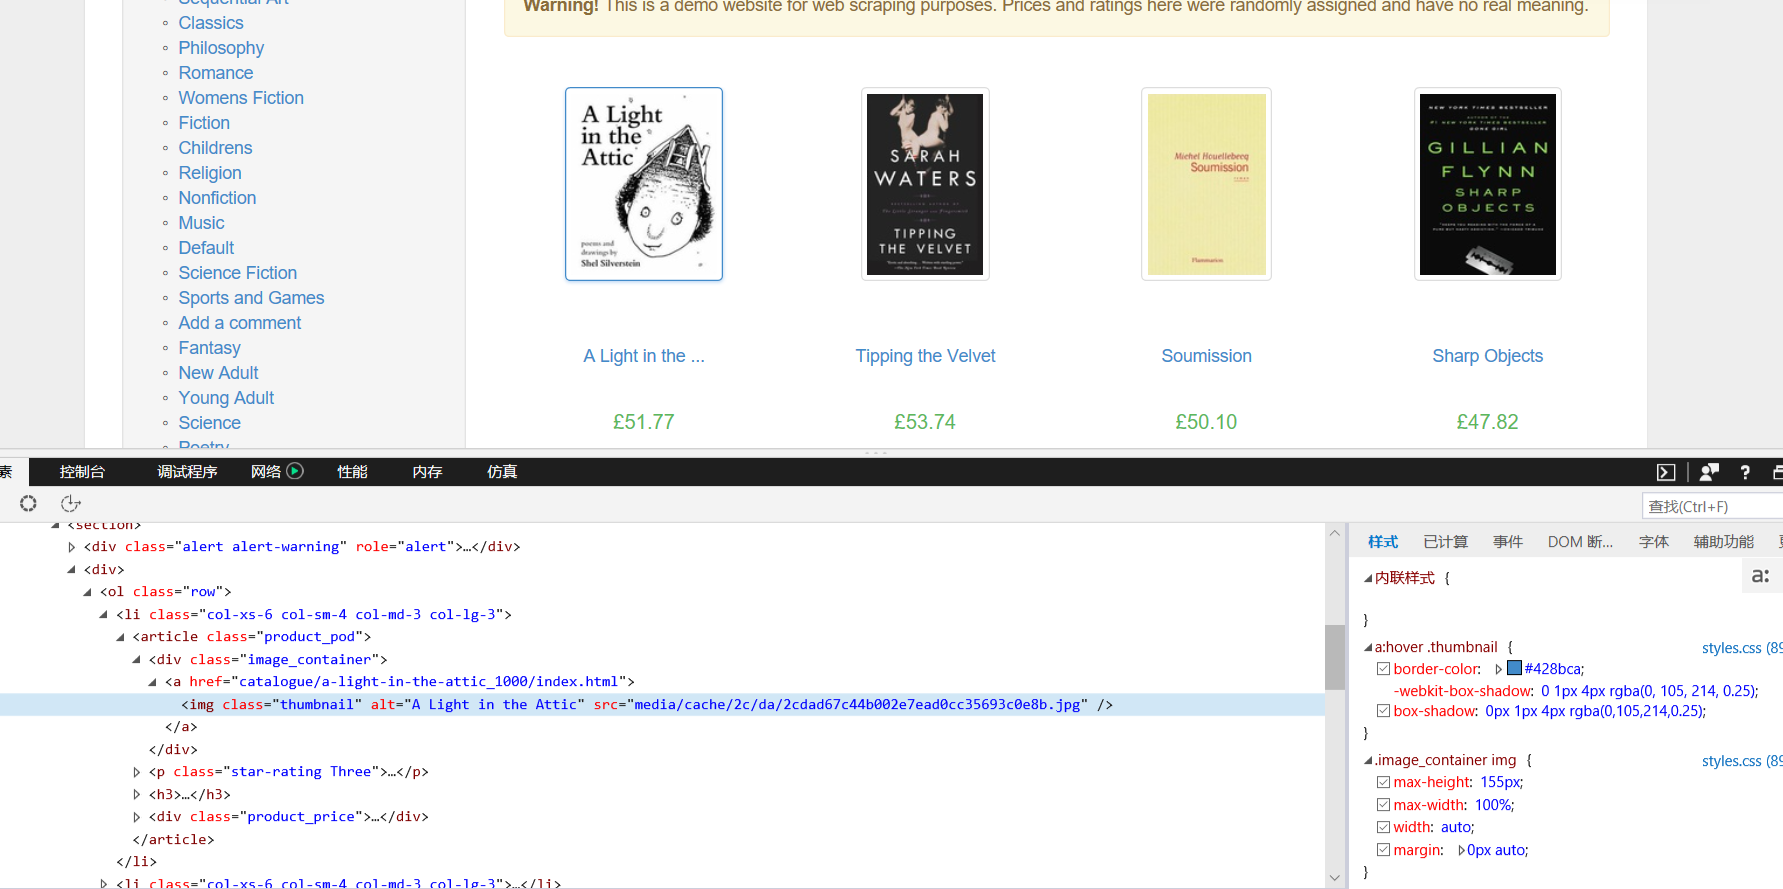Switch to the 字体 fonts tab
The width and height of the screenshot is (1783, 889).
pyautogui.click(x=1654, y=542)
